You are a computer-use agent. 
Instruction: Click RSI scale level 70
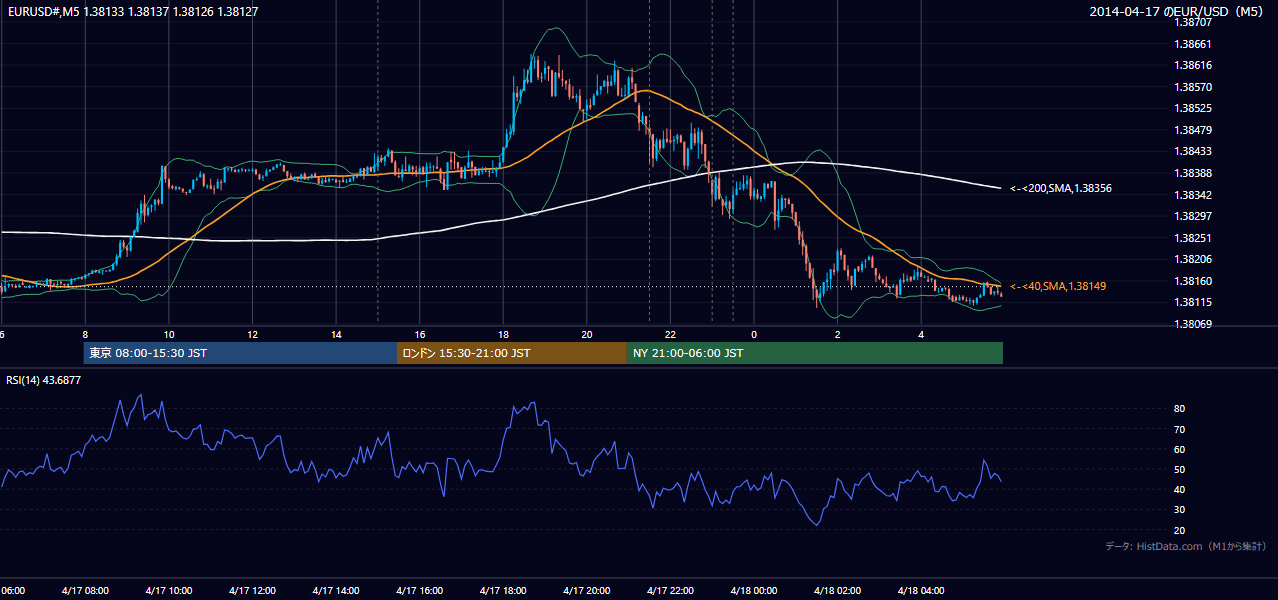1180,429
